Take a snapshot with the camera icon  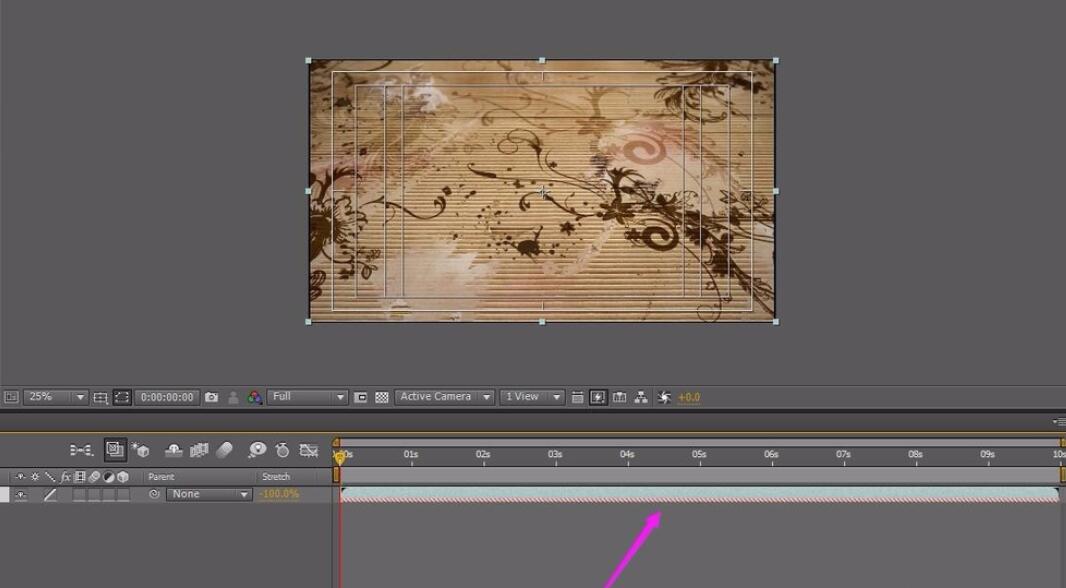211,397
